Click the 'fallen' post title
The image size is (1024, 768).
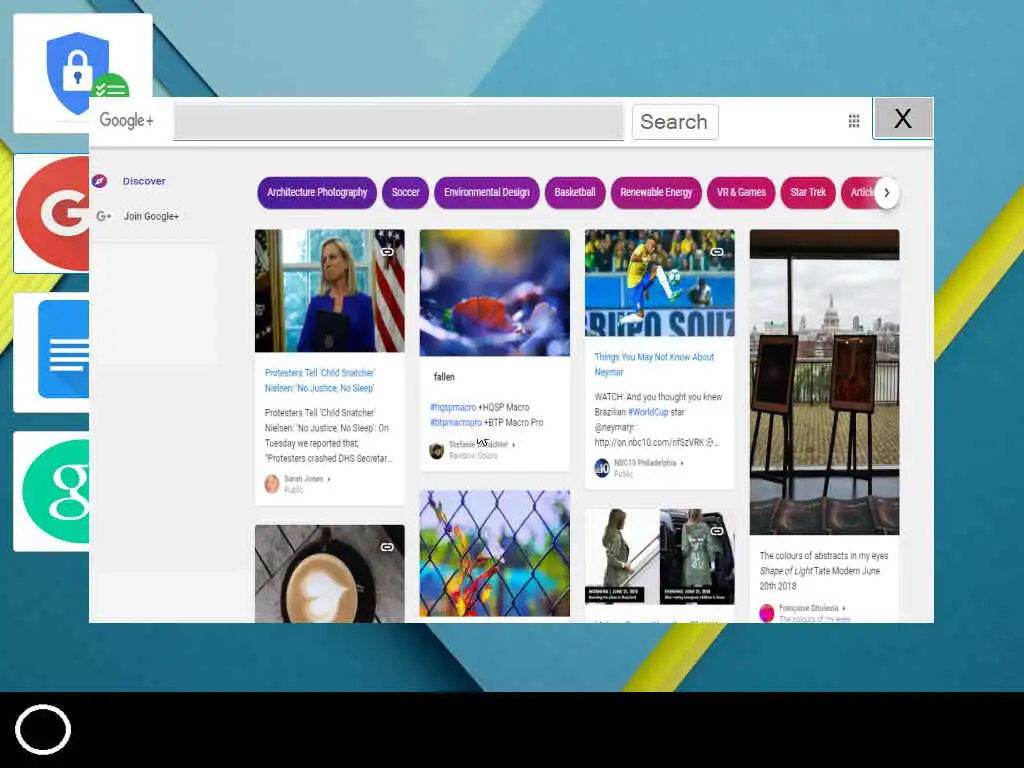click(x=444, y=377)
